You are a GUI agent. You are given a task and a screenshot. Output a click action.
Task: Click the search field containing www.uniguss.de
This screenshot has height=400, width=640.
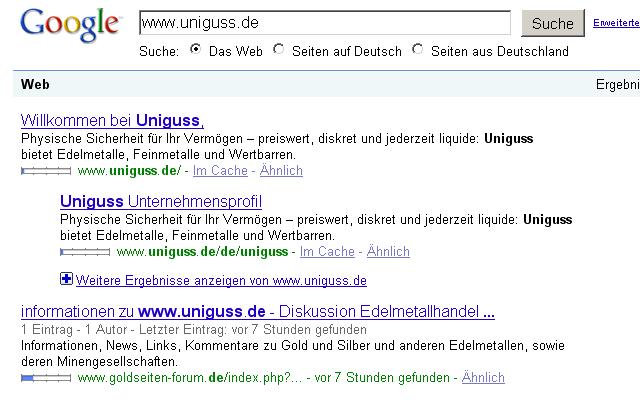pos(325,23)
